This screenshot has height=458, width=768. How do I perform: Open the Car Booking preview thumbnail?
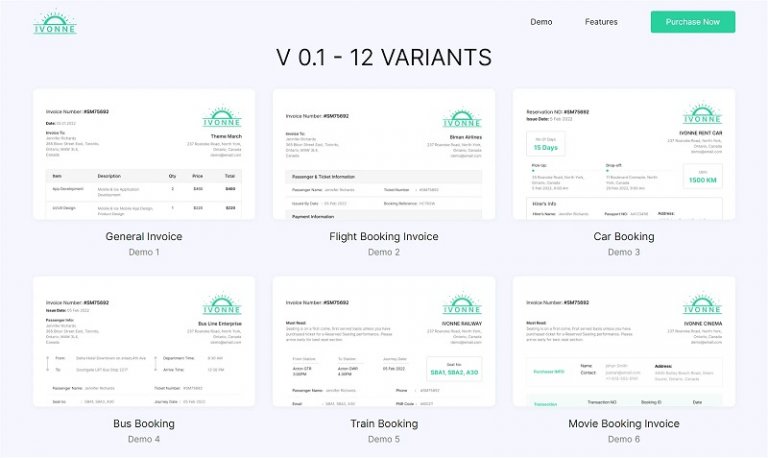pos(623,155)
